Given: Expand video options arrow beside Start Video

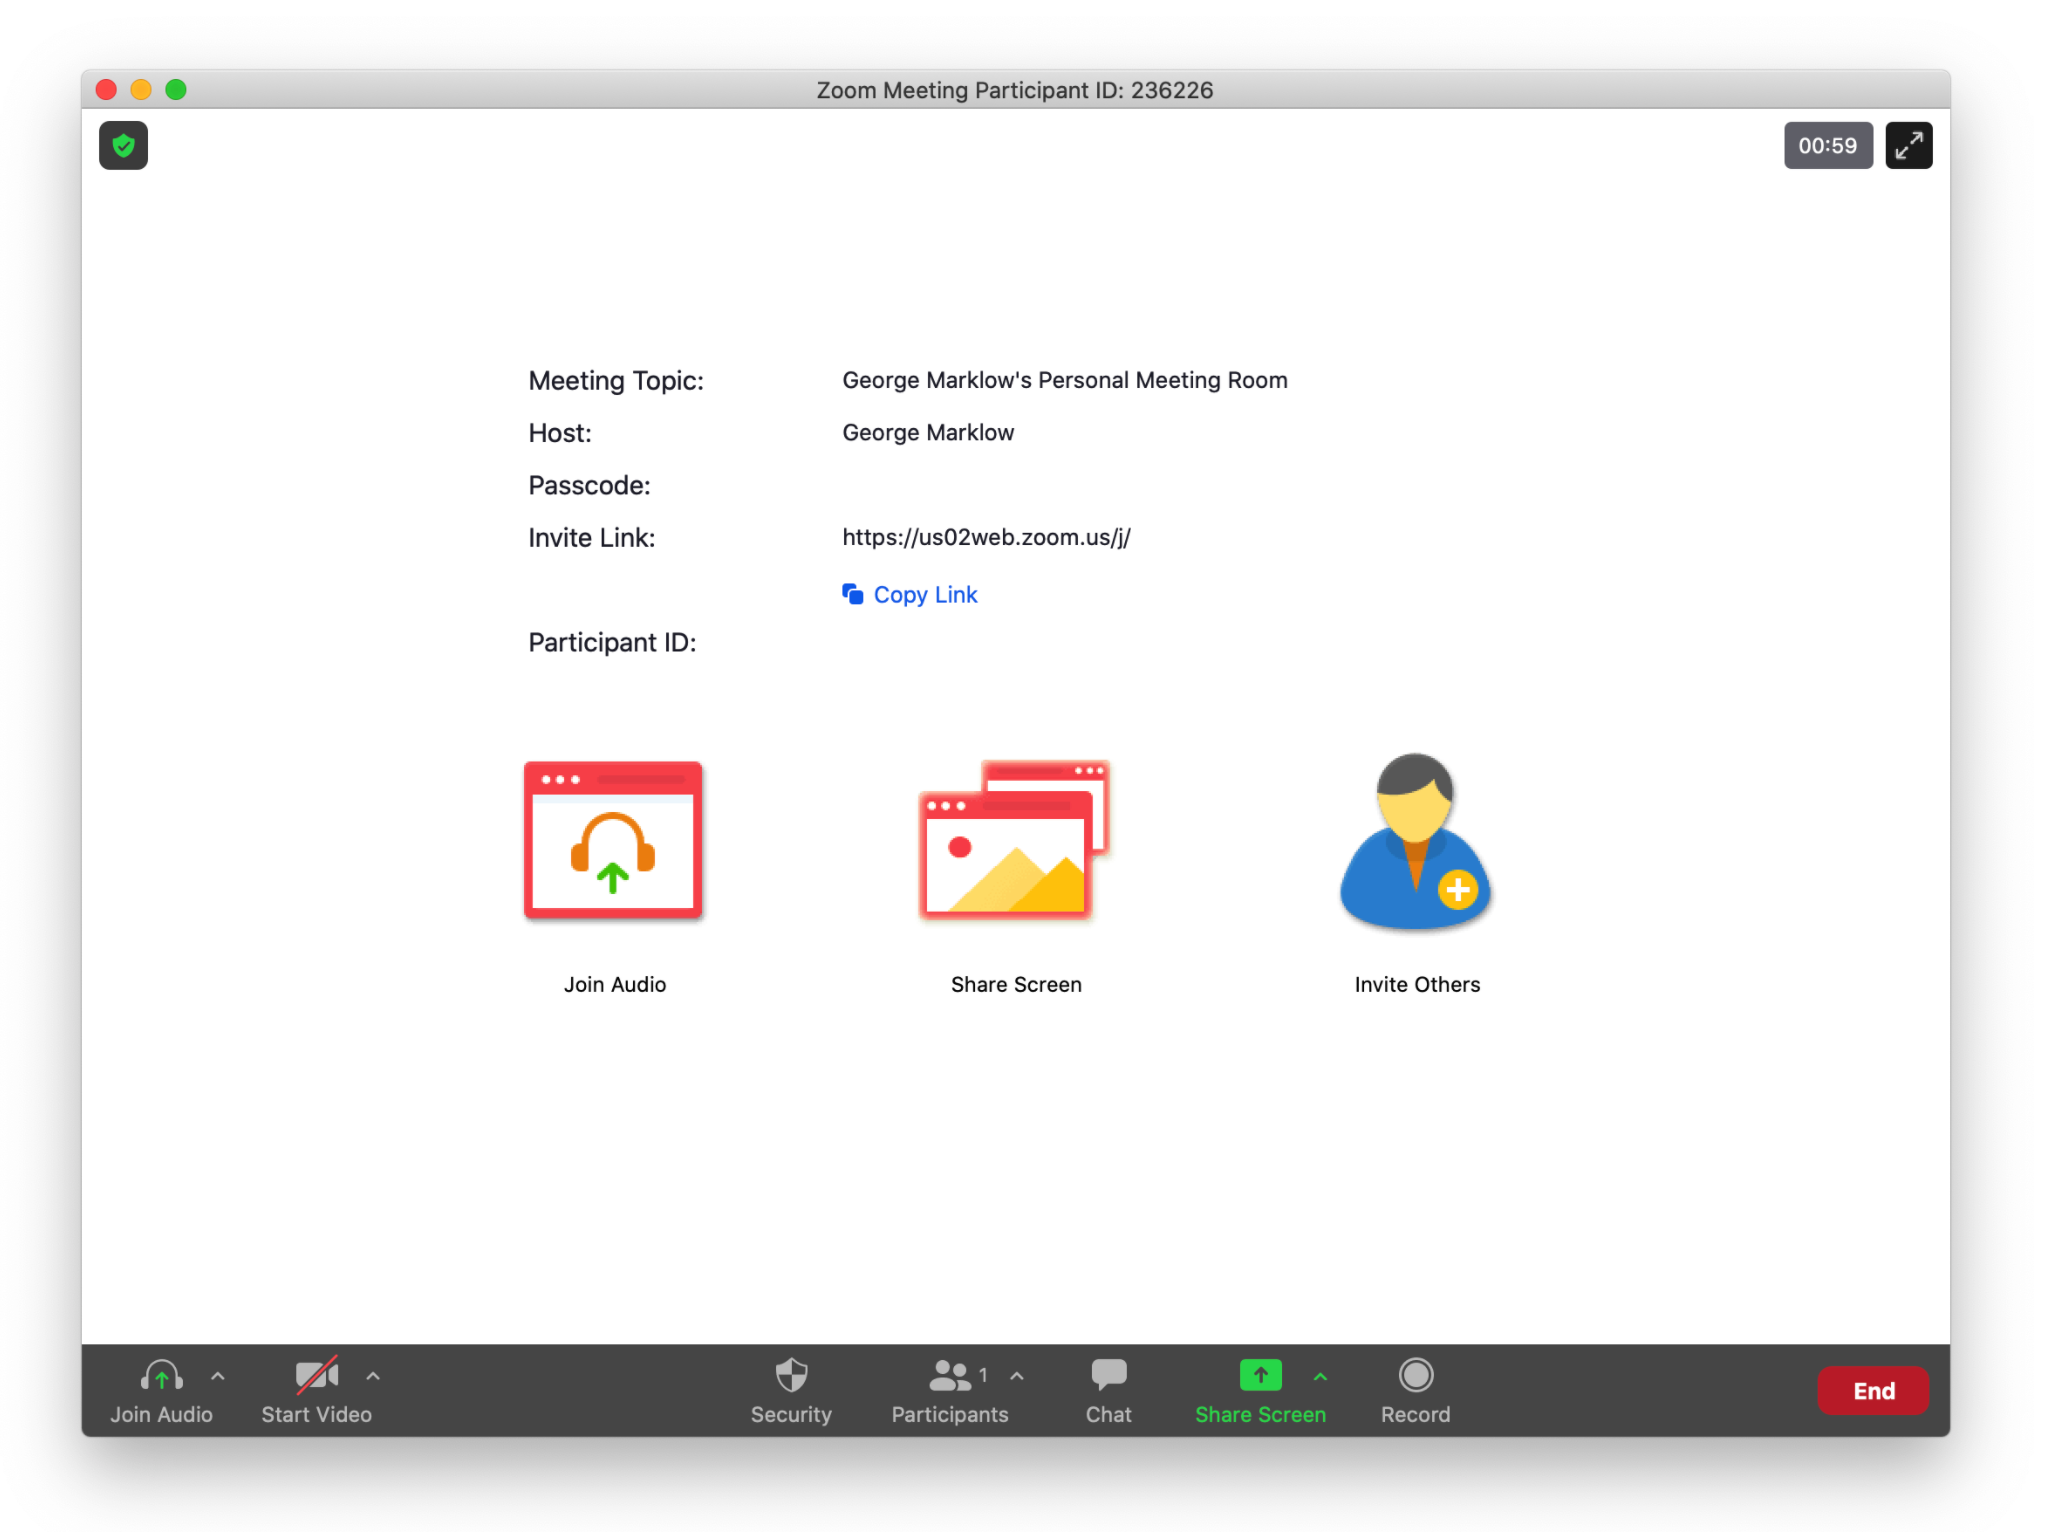Looking at the screenshot, I should (x=373, y=1376).
